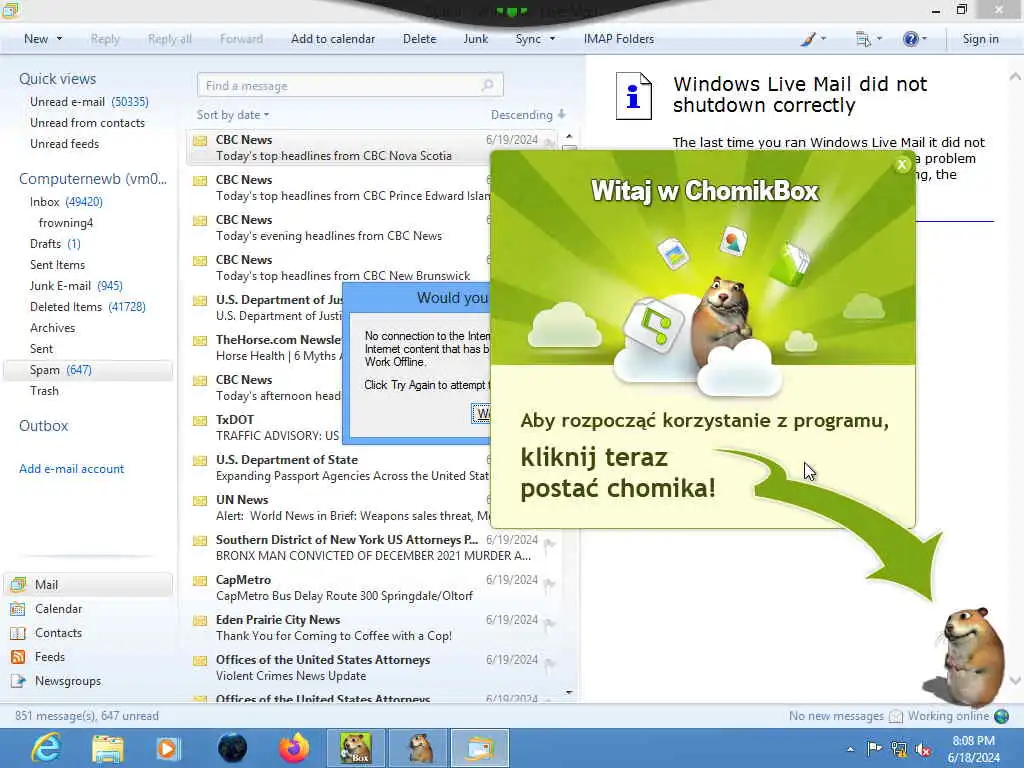Open the Junk E-mail folder

click(76, 285)
